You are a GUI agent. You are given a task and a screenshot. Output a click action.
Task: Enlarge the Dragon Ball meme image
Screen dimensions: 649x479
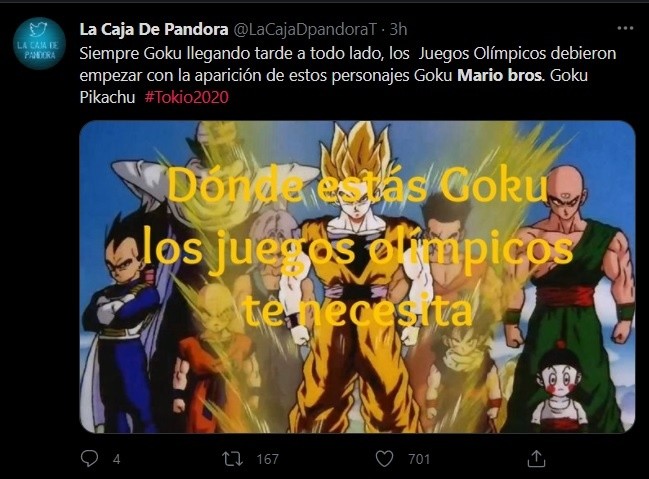pos(357,277)
